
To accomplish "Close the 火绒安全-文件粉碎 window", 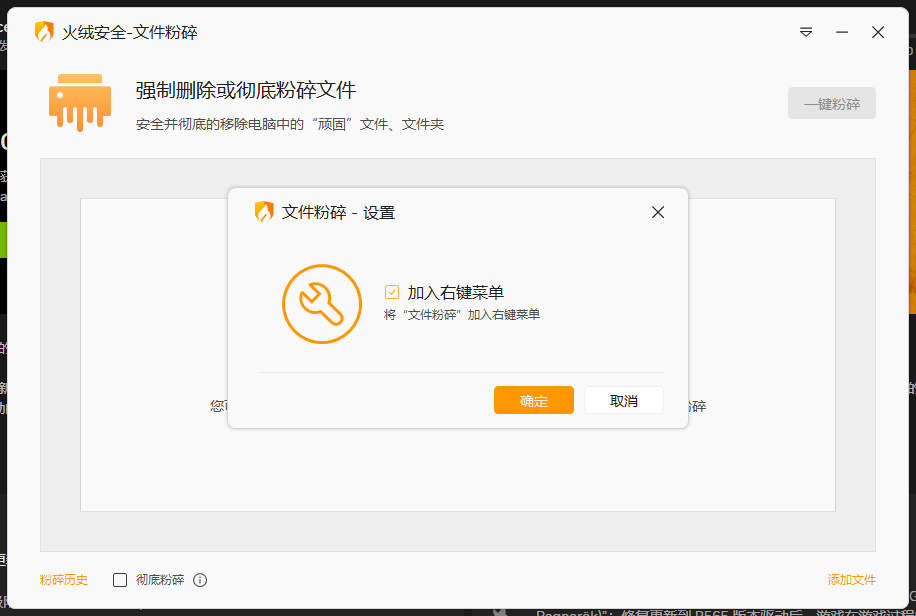I will click(877, 32).
